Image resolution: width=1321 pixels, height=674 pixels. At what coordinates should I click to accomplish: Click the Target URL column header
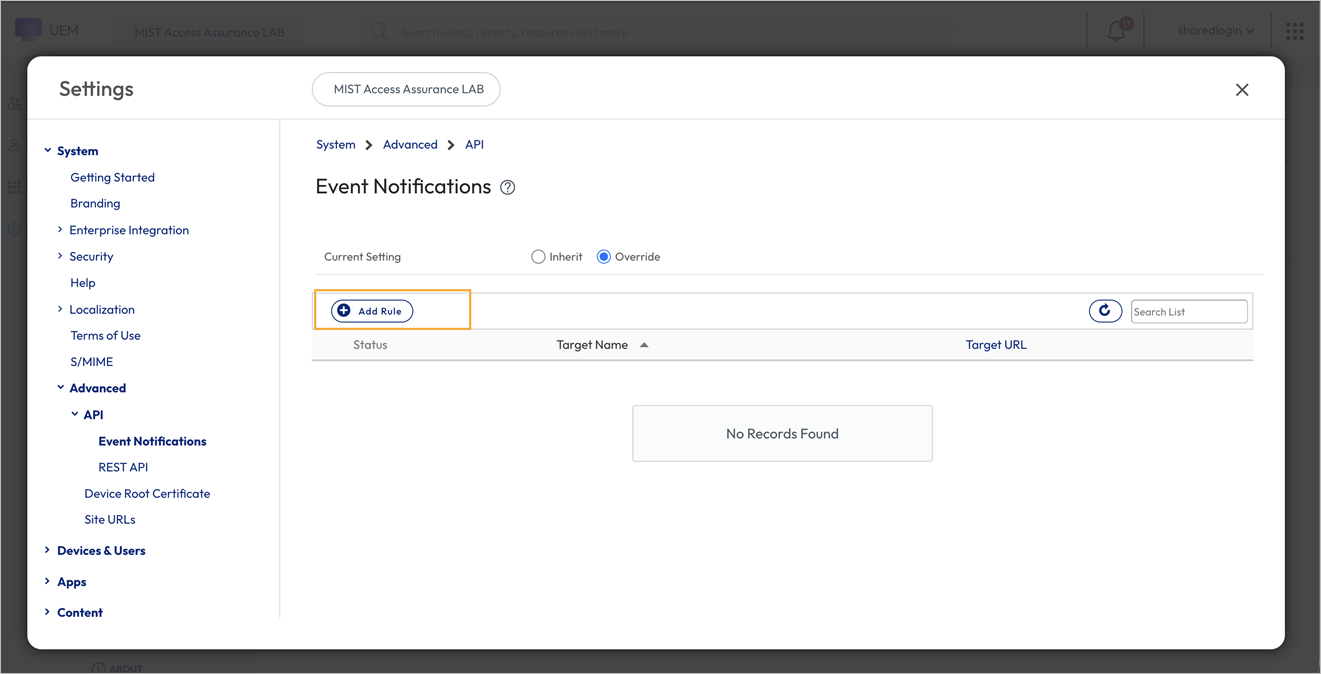tap(996, 345)
